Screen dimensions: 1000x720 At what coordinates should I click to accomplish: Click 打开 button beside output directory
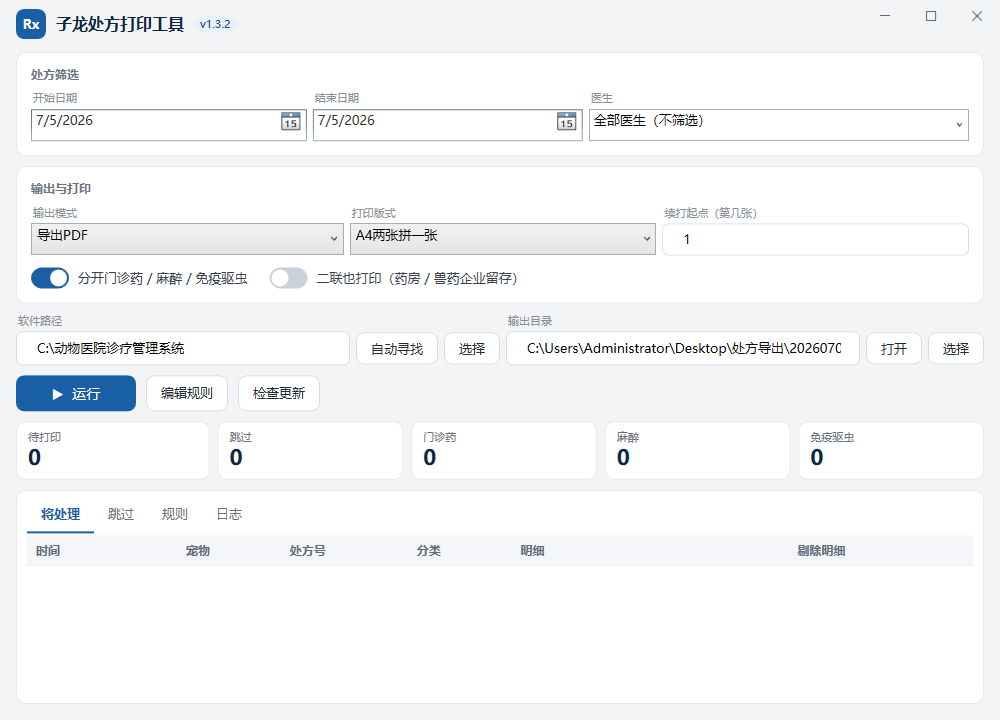[893, 349]
